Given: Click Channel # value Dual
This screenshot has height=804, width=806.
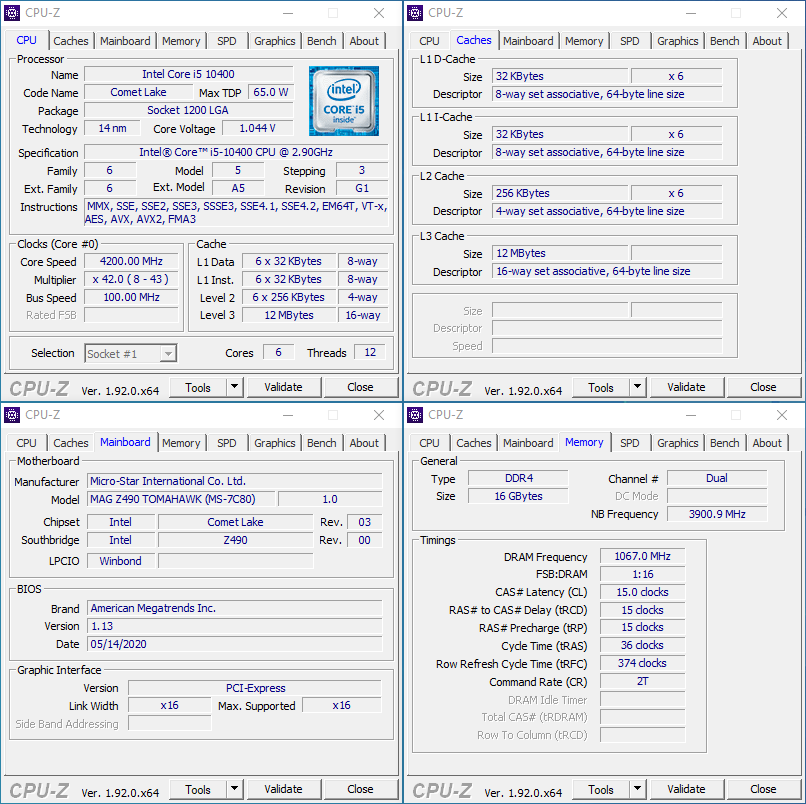Looking at the screenshot, I should pyautogui.click(x=717, y=478).
